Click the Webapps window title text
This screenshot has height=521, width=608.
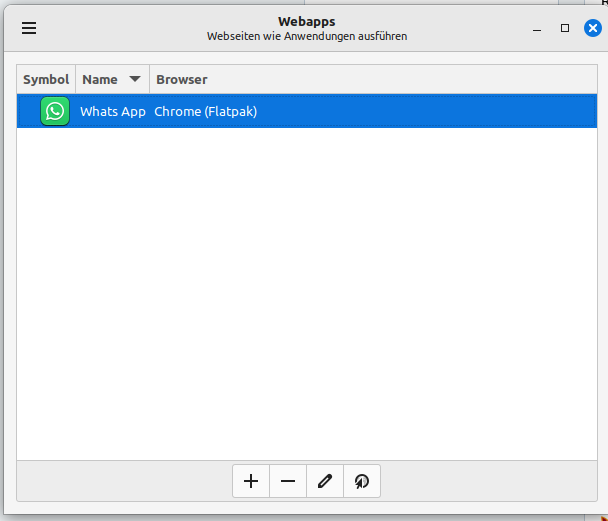point(306,21)
